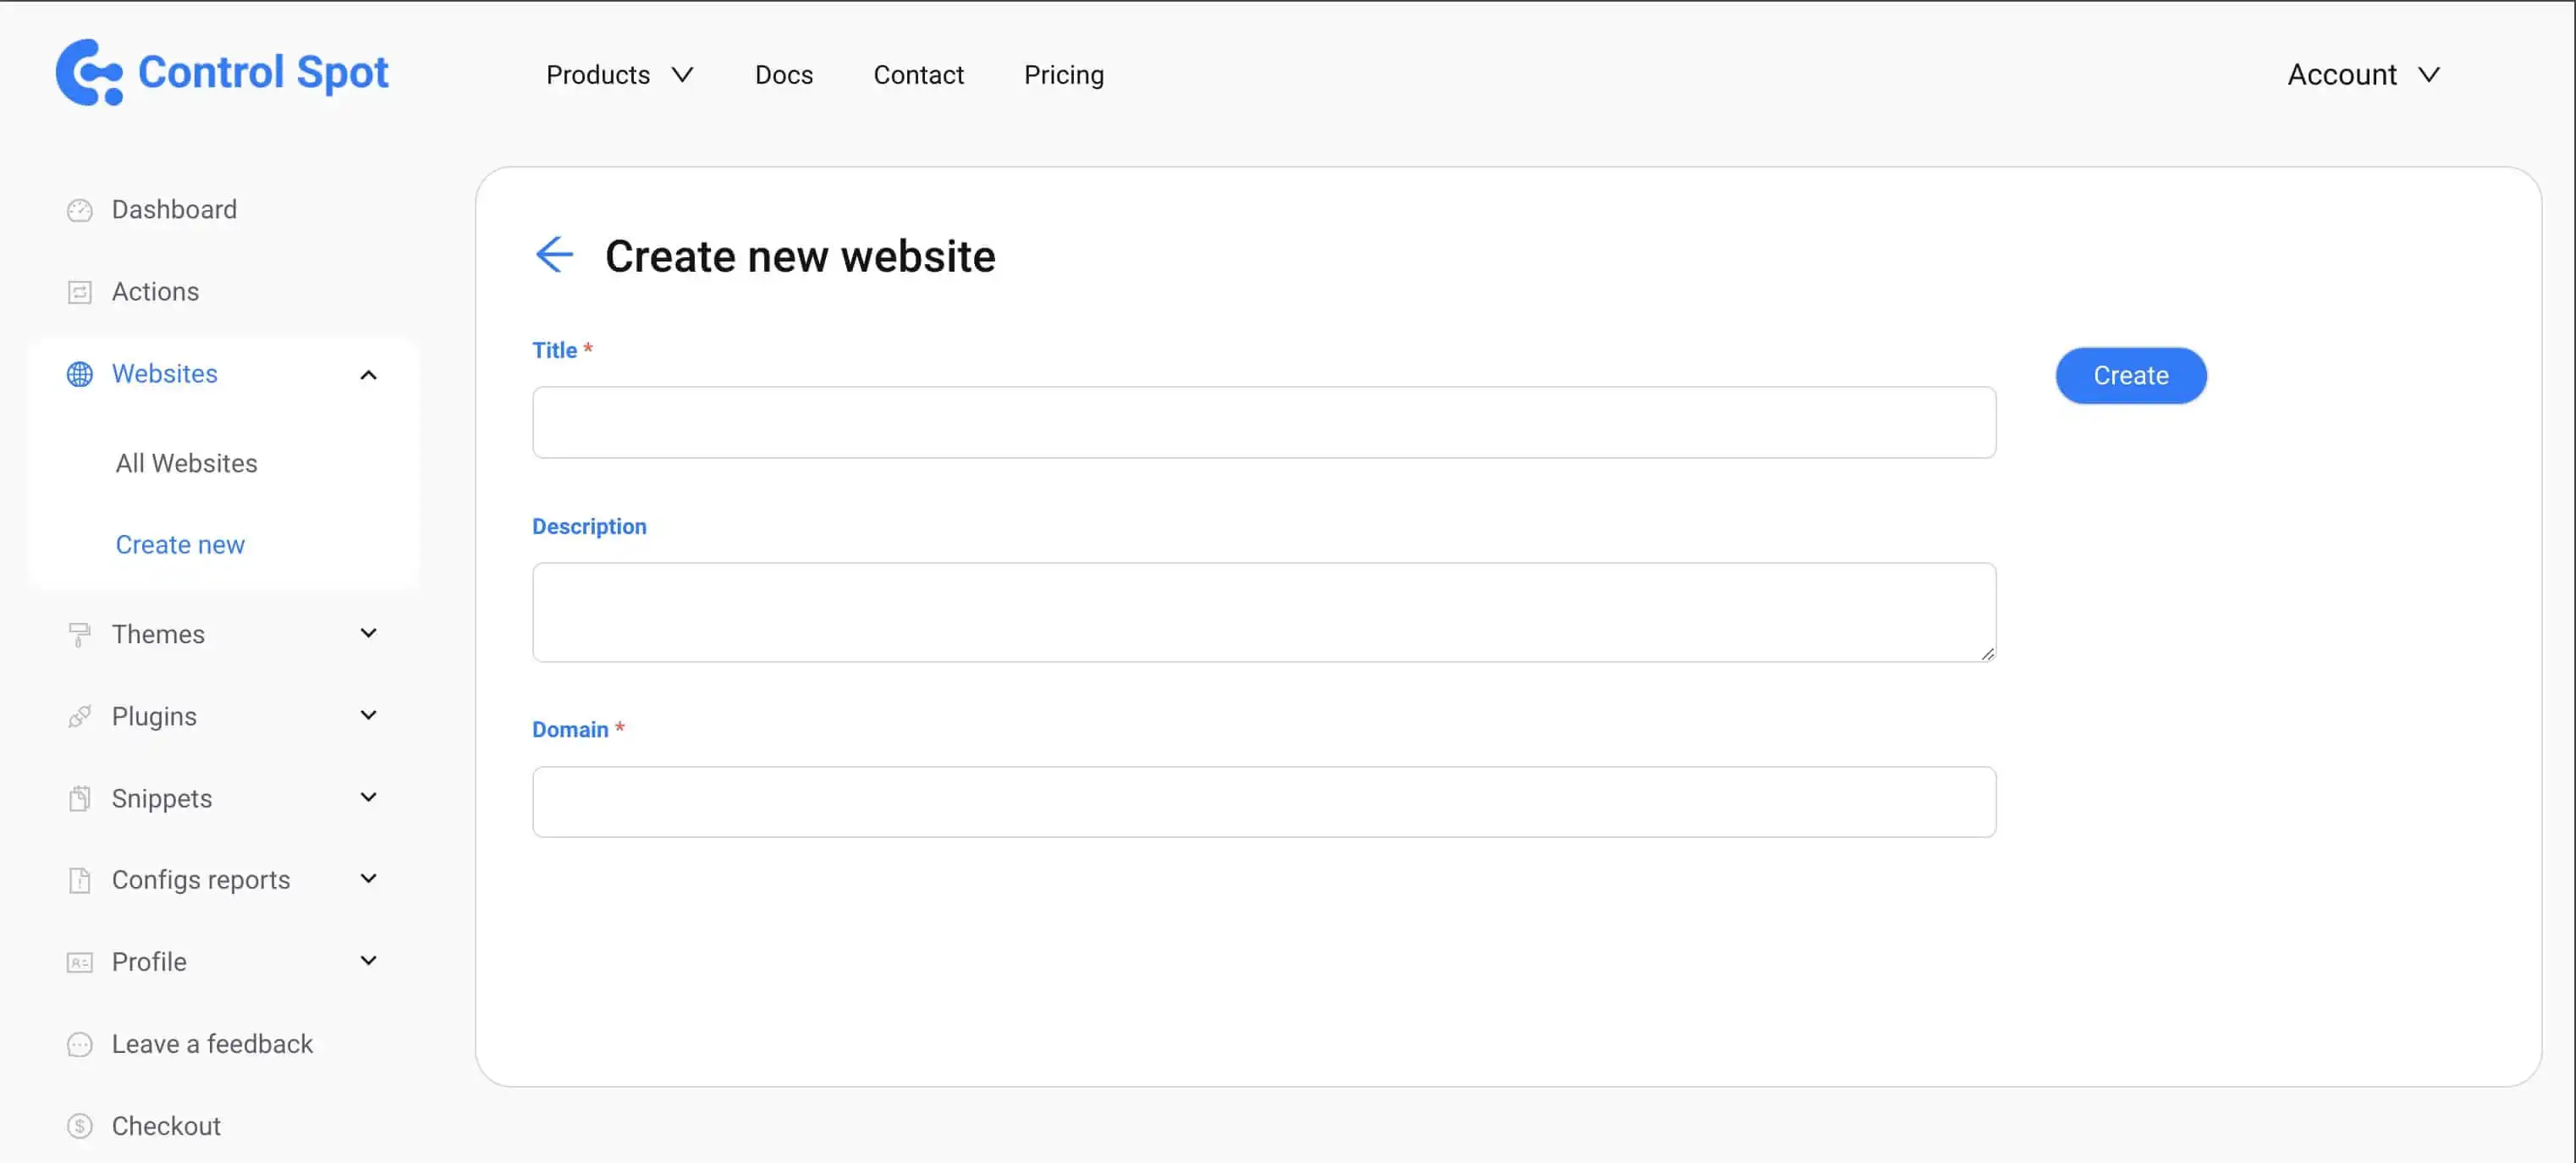Click the Control Spot logo
The width and height of the screenshot is (2576, 1163).
click(x=221, y=71)
